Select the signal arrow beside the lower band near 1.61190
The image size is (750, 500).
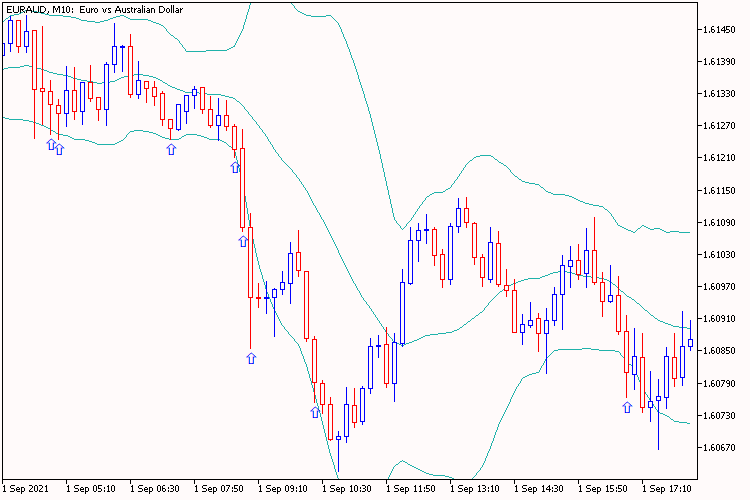235,167
